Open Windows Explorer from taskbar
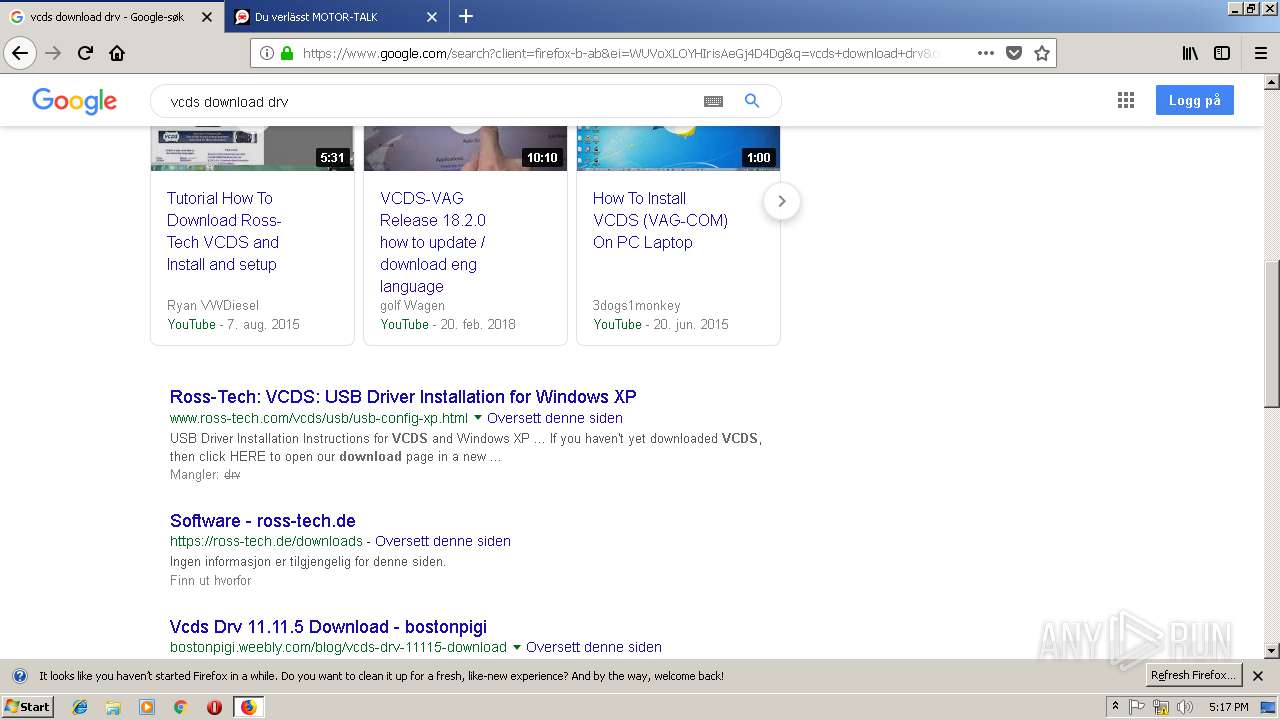 (x=113, y=707)
